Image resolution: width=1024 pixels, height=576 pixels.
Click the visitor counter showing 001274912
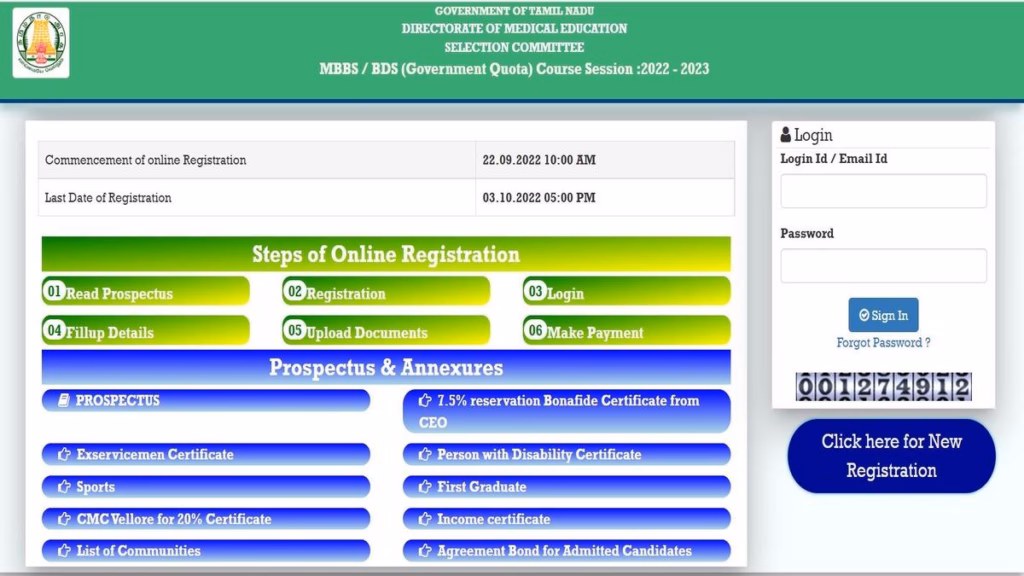point(883,387)
